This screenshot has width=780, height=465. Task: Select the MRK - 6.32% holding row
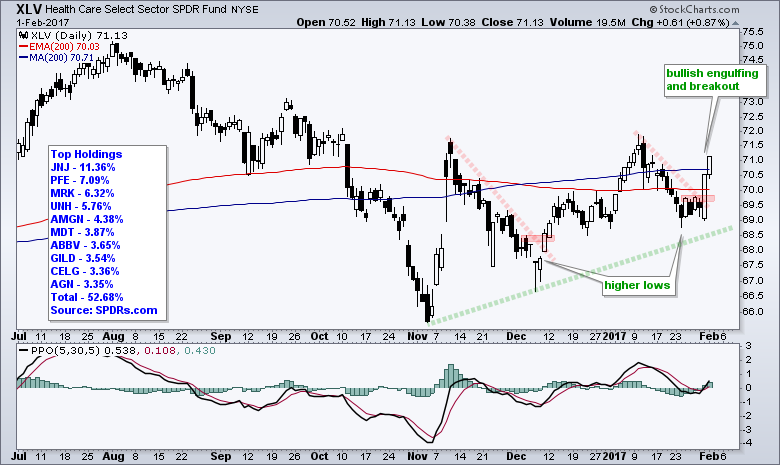[82, 193]
